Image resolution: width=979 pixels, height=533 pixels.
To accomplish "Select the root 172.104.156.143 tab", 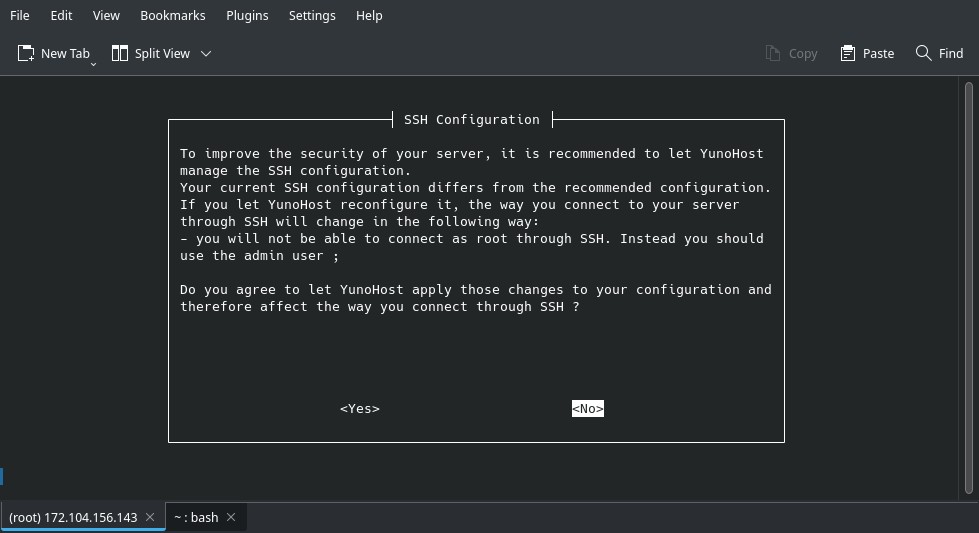I will click(x=73, y=517).
